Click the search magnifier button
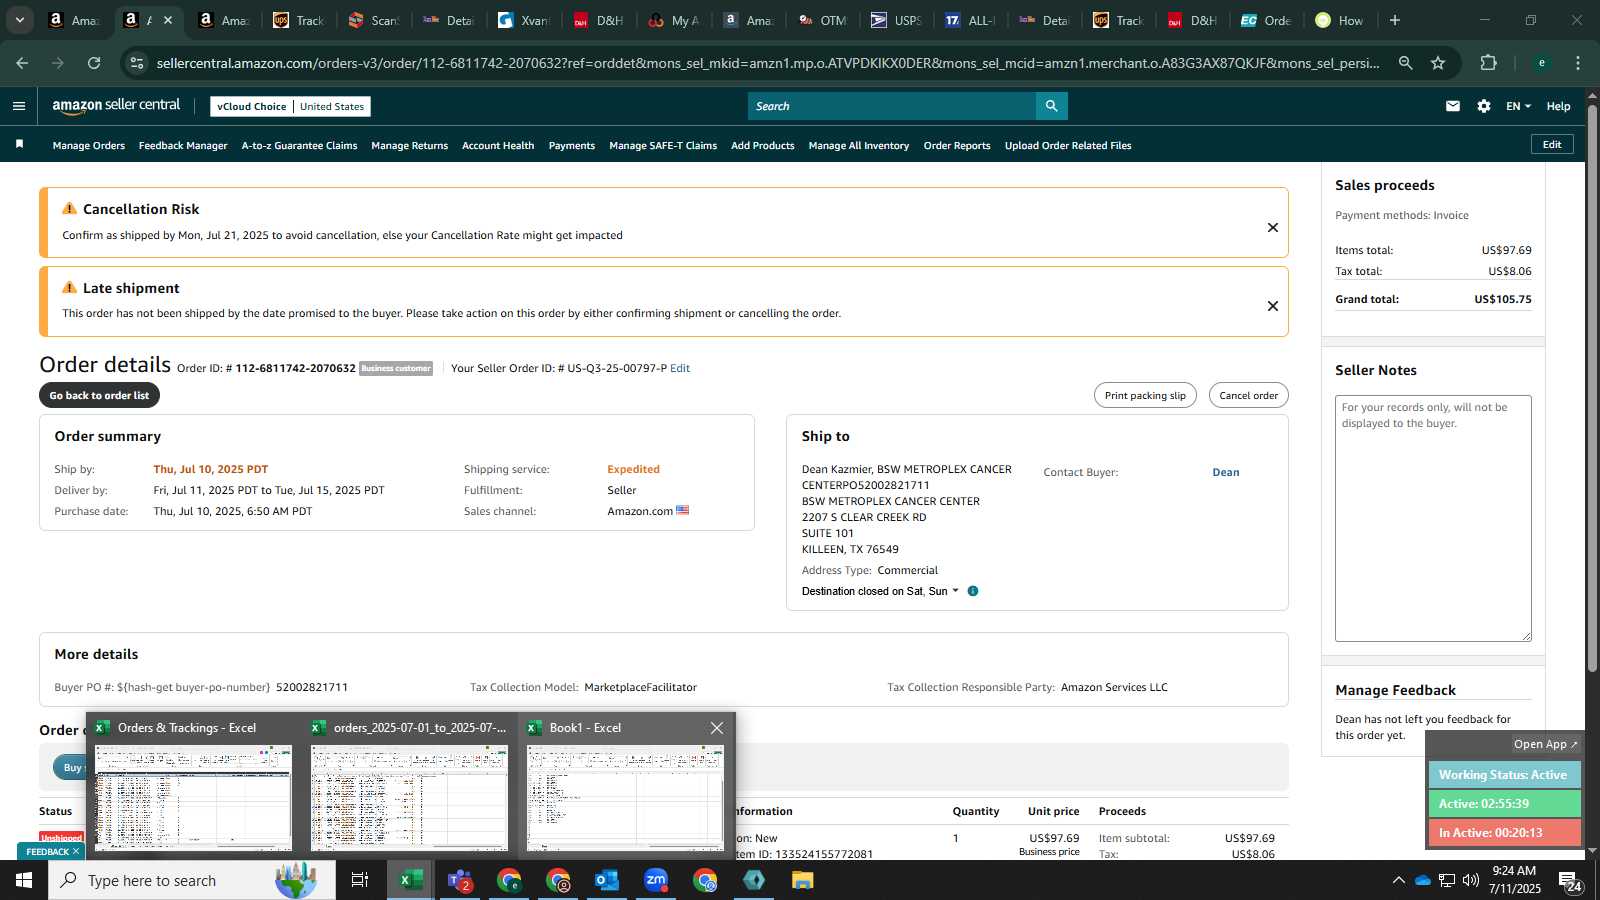Screen dimensions: 1600x900 (x=1051, y=106)
